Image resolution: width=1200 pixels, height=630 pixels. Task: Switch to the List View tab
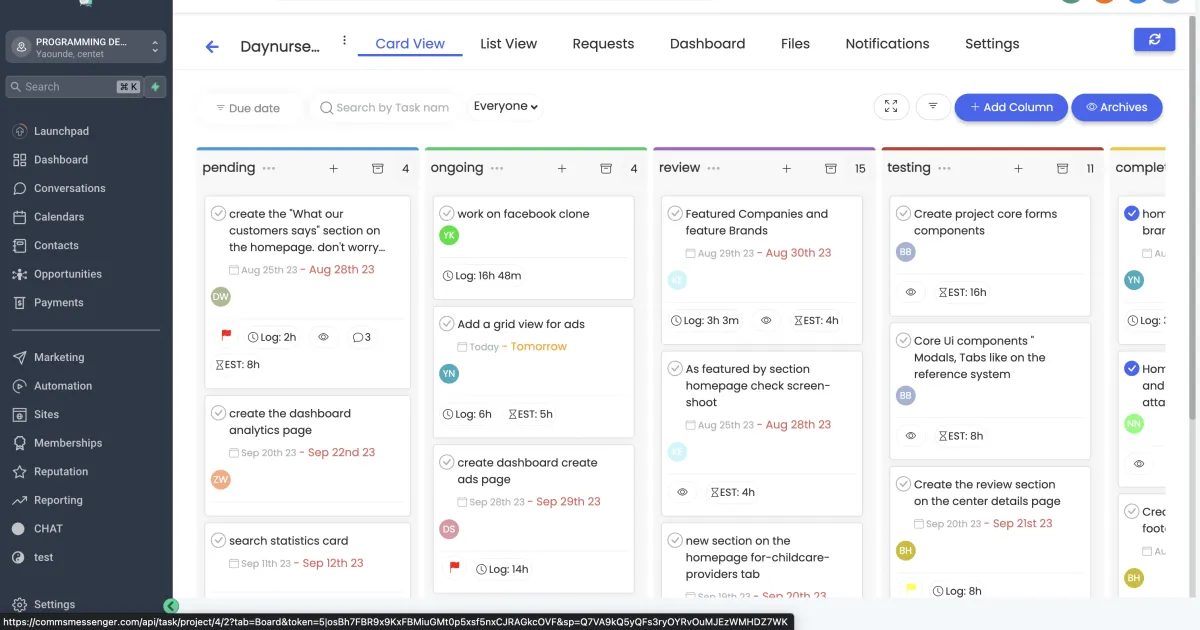click(x=508, y=44)
